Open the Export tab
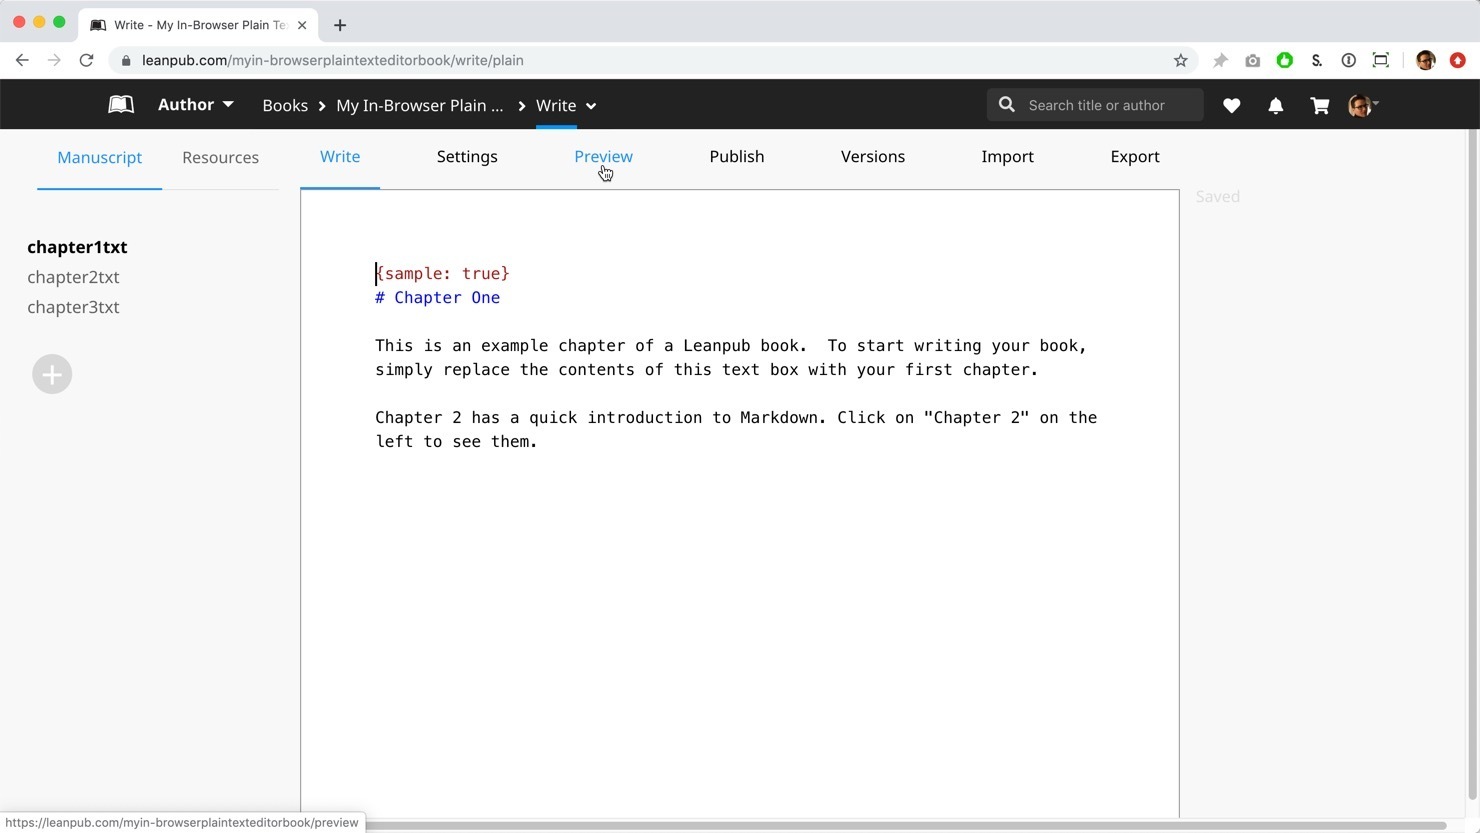The height and width of the screenshot is (833, 1480). pos(1134,157)
